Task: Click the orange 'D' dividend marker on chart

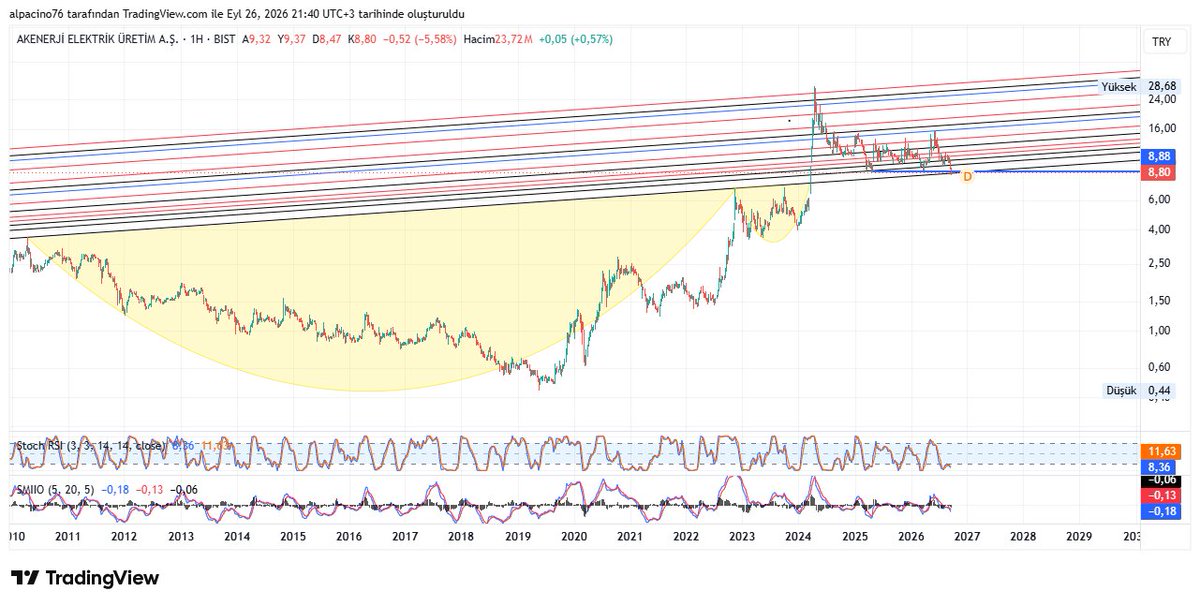Action: pos(967,176)
